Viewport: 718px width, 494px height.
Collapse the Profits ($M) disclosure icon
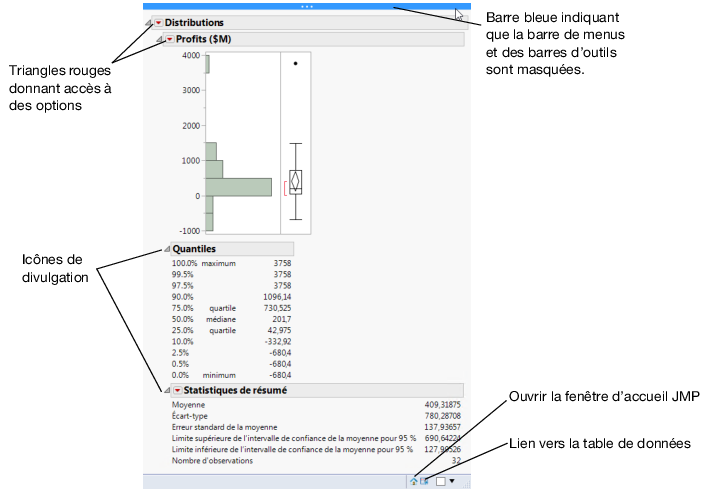pyautogui.click(x=159, y=39)
